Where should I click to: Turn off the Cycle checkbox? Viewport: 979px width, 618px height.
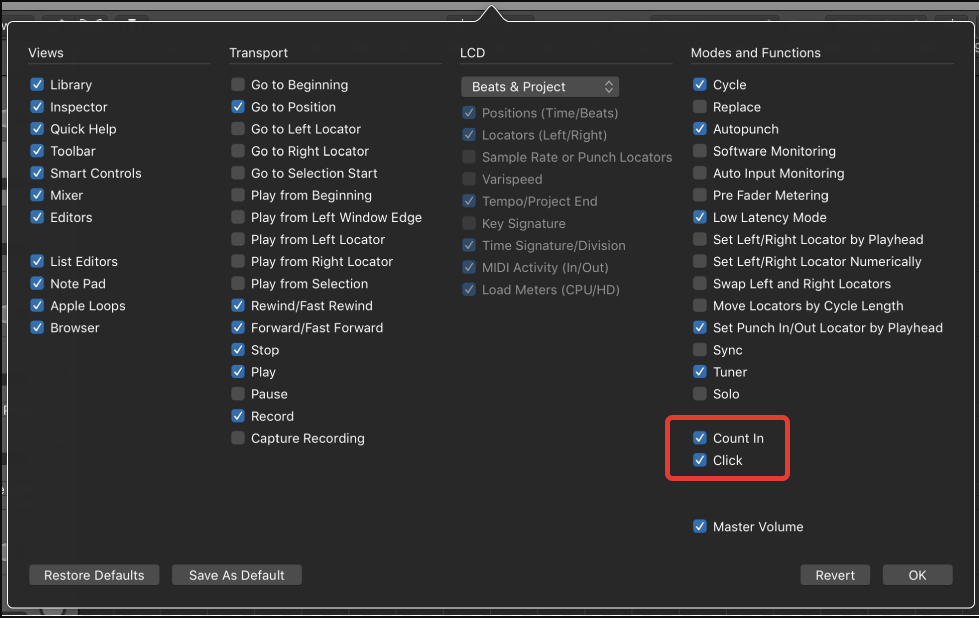coord(700,84)
